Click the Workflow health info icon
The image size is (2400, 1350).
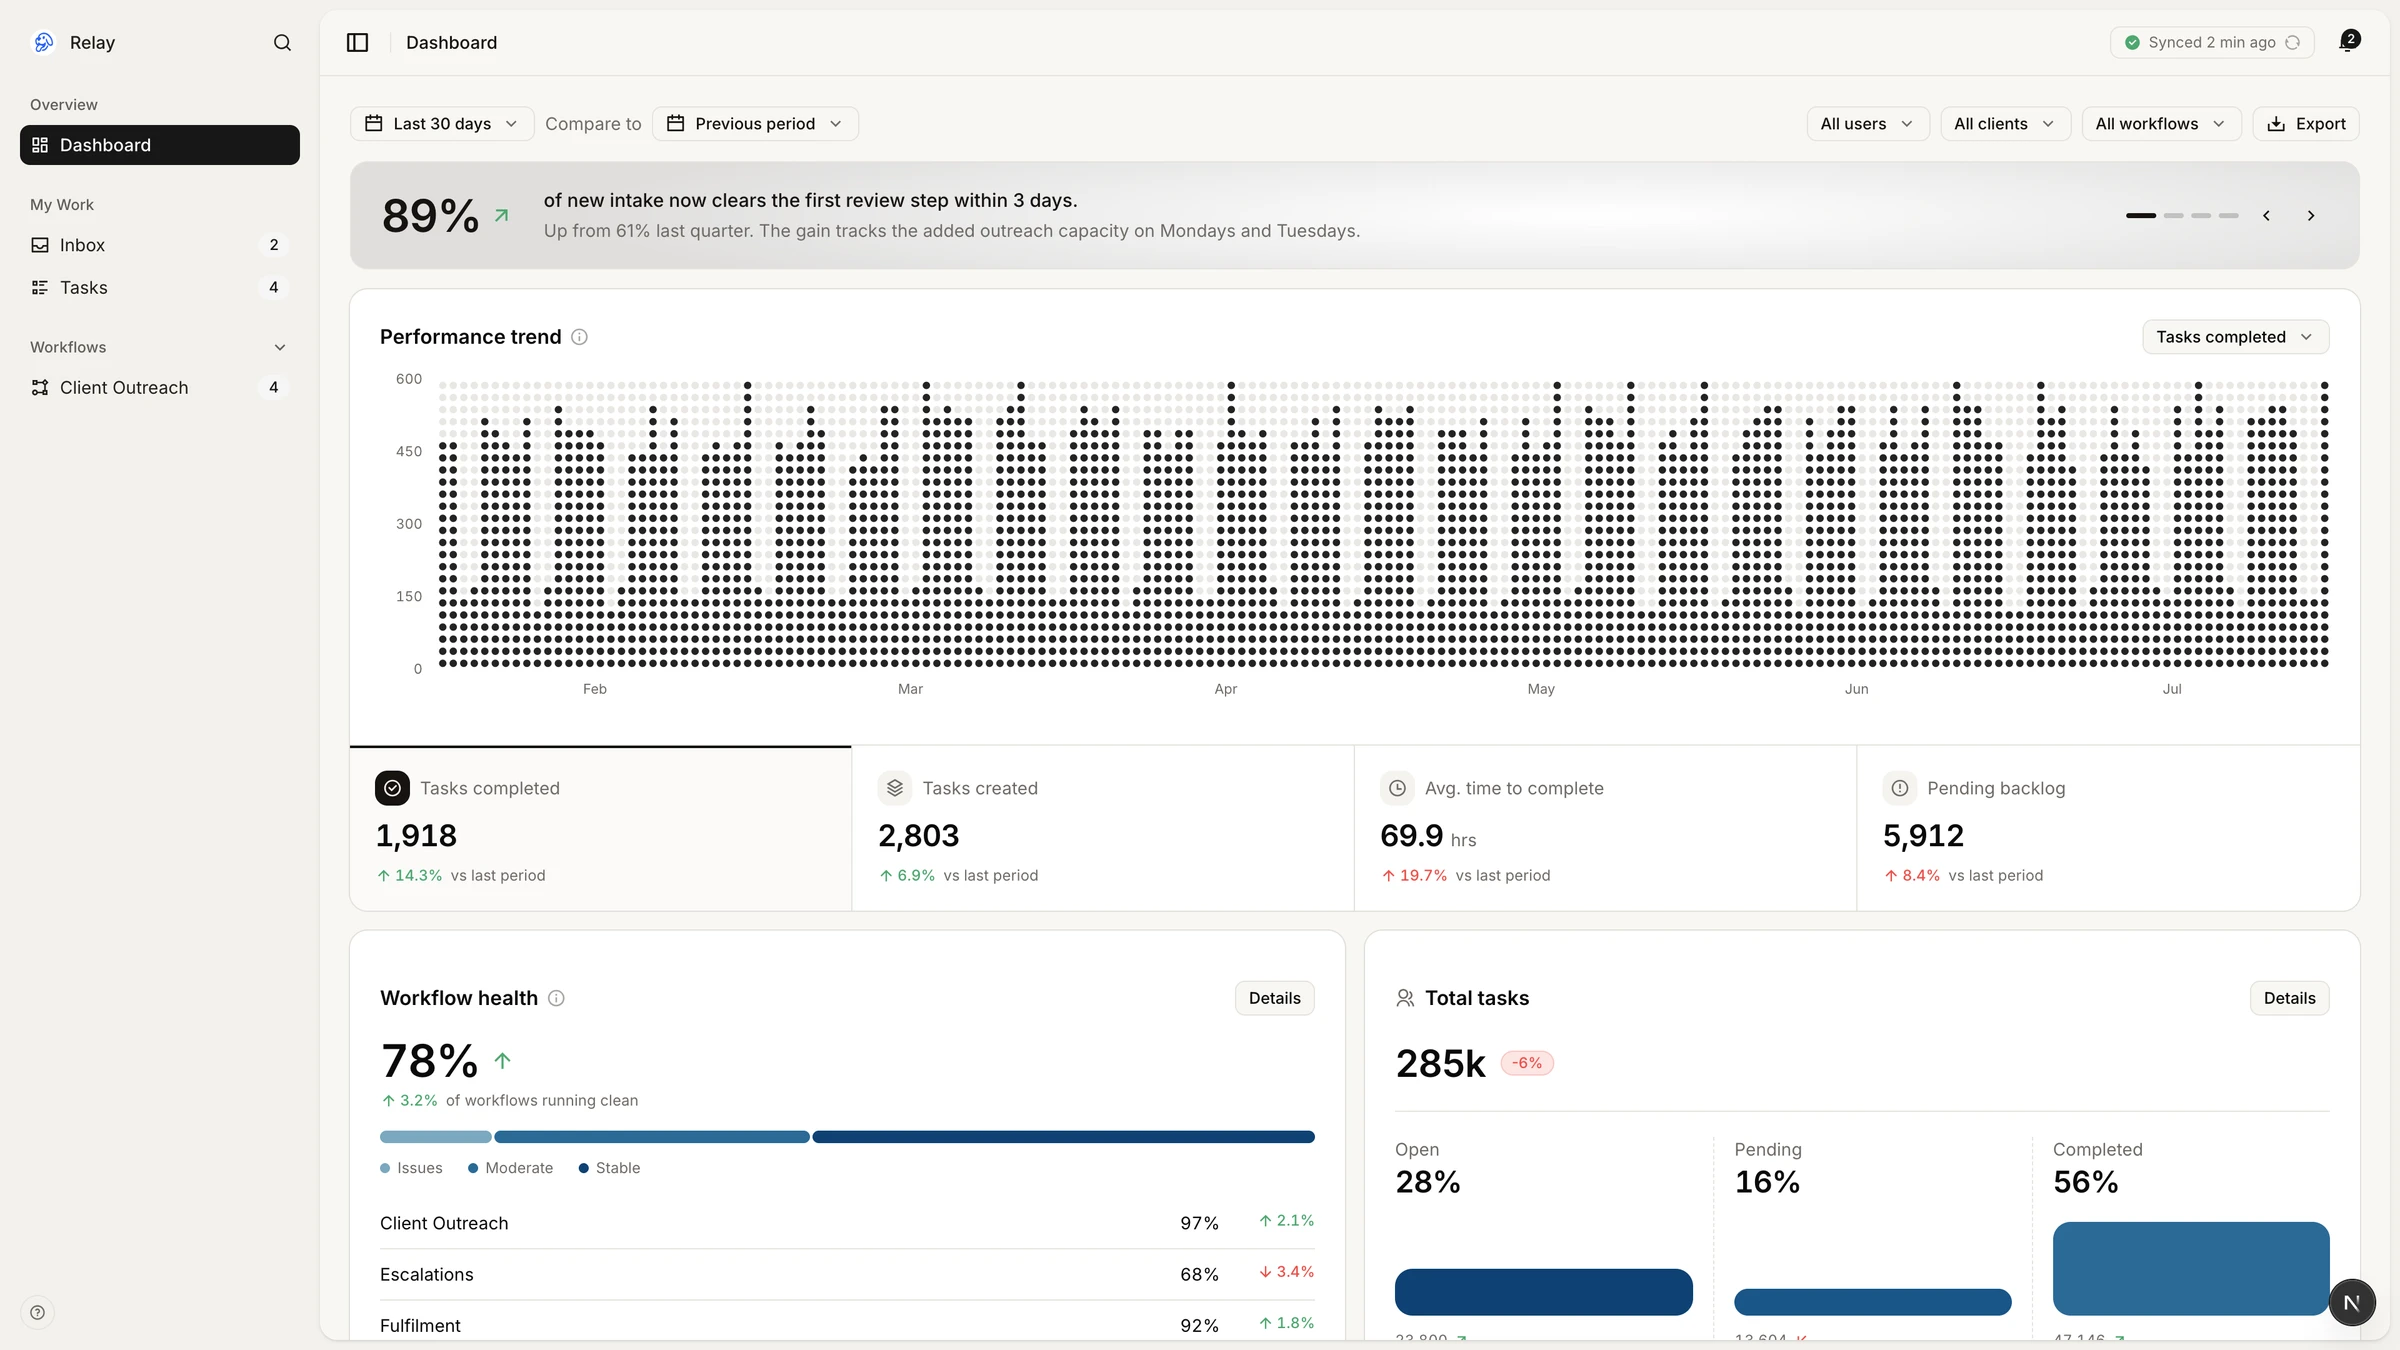tap(556, 998)
